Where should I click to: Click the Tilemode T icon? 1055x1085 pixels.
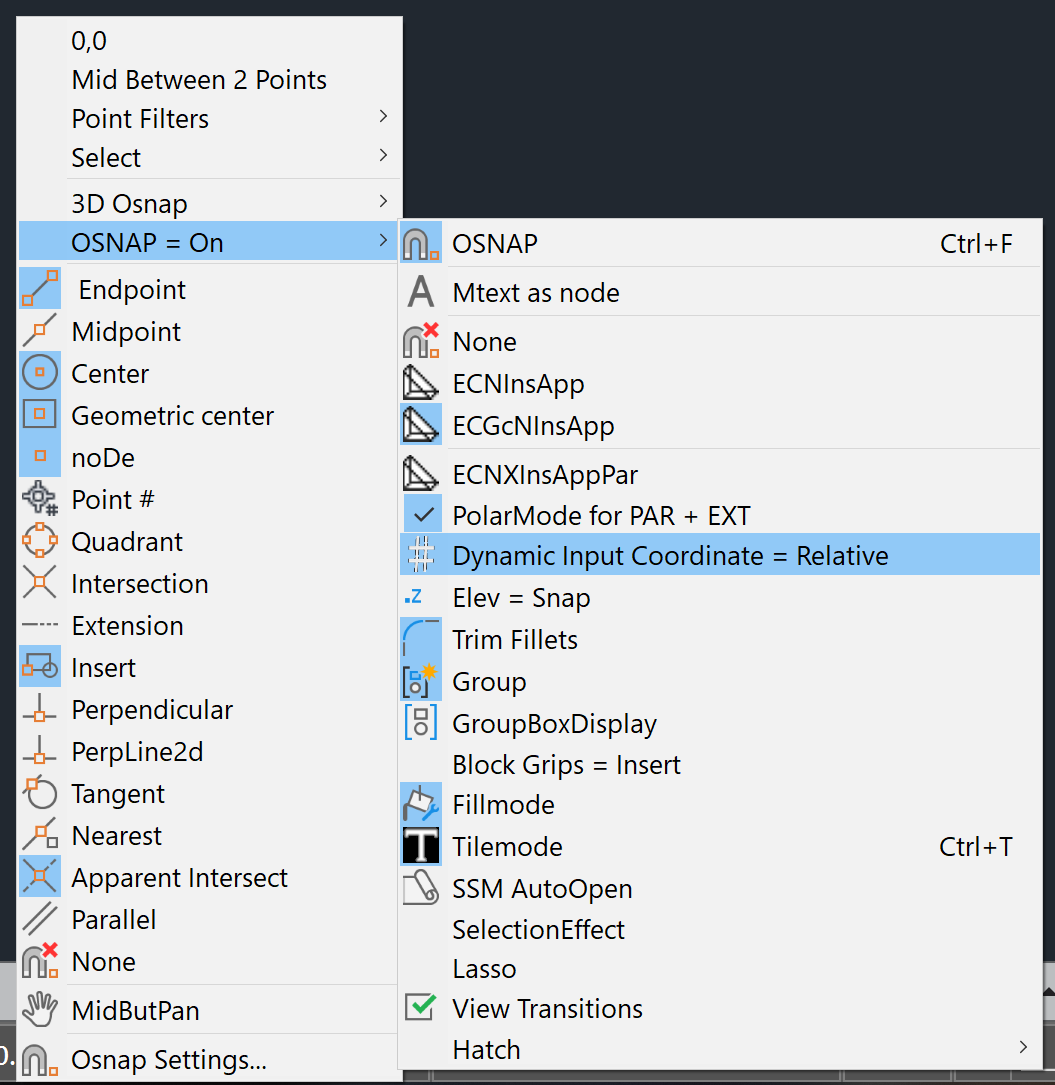(x=421, y=847)
